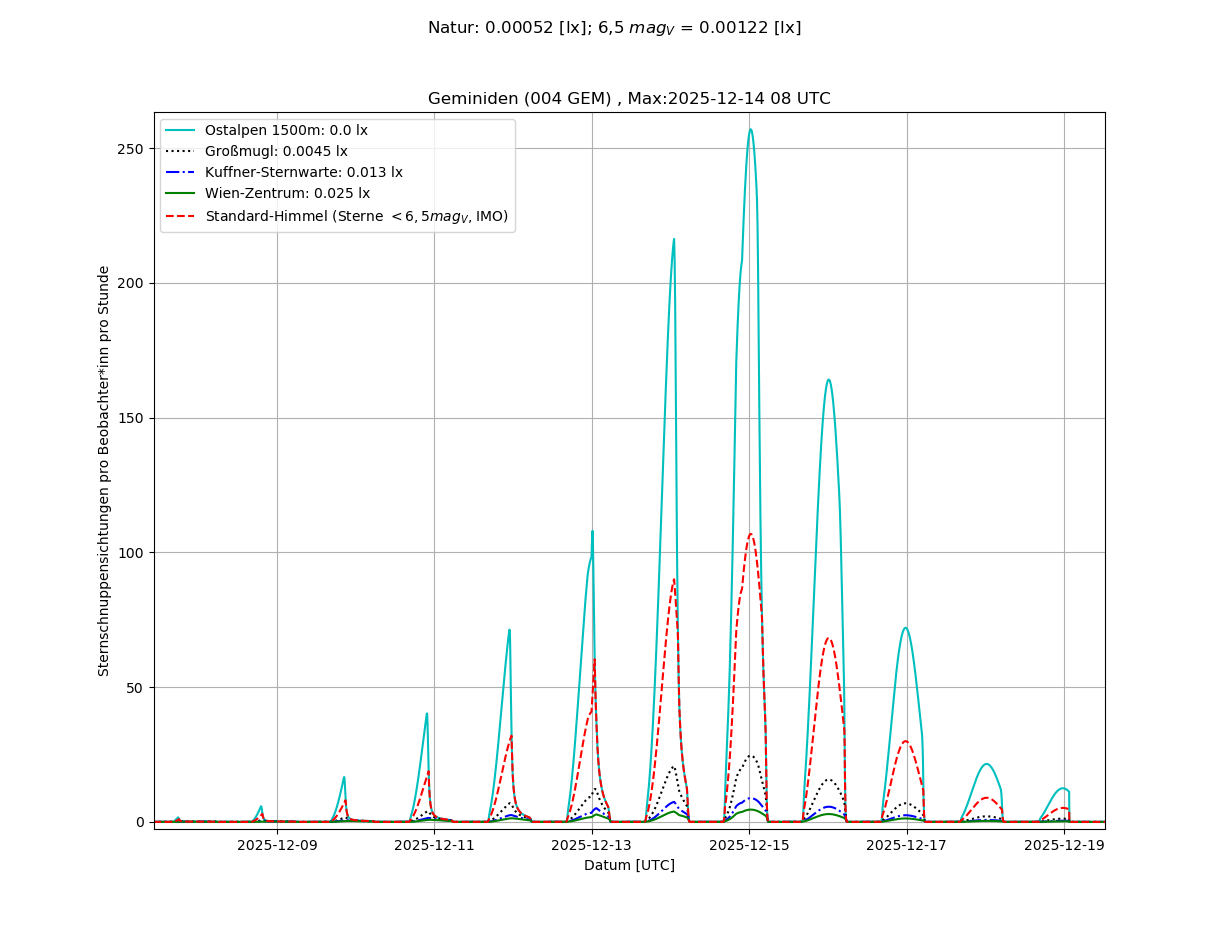Select the 2025-12-19 date tick label
This screenshot has height=932, width=1228.
click(x=1063, y=845)
